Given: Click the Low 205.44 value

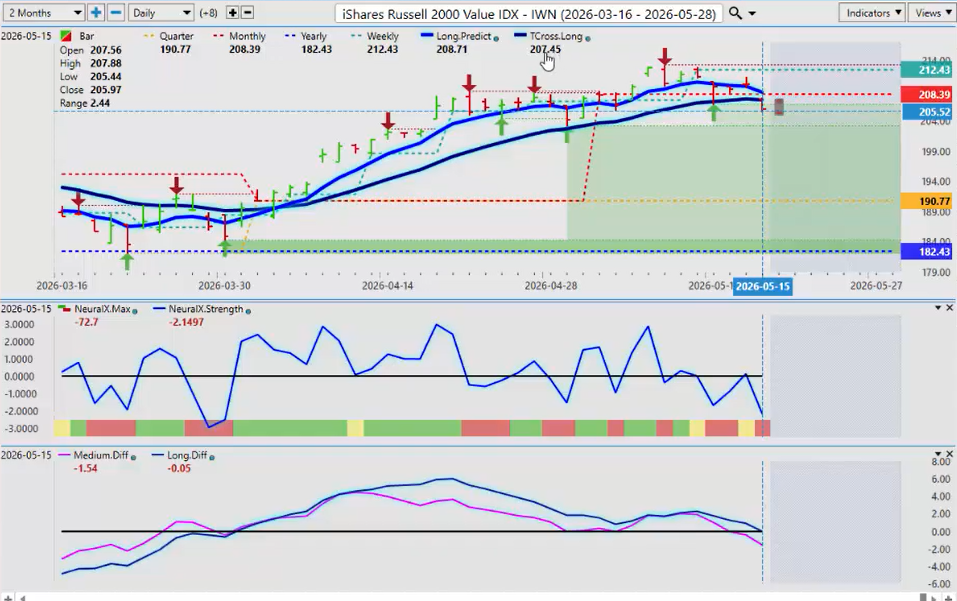Looking at the screenshot, I should [106, 77].
